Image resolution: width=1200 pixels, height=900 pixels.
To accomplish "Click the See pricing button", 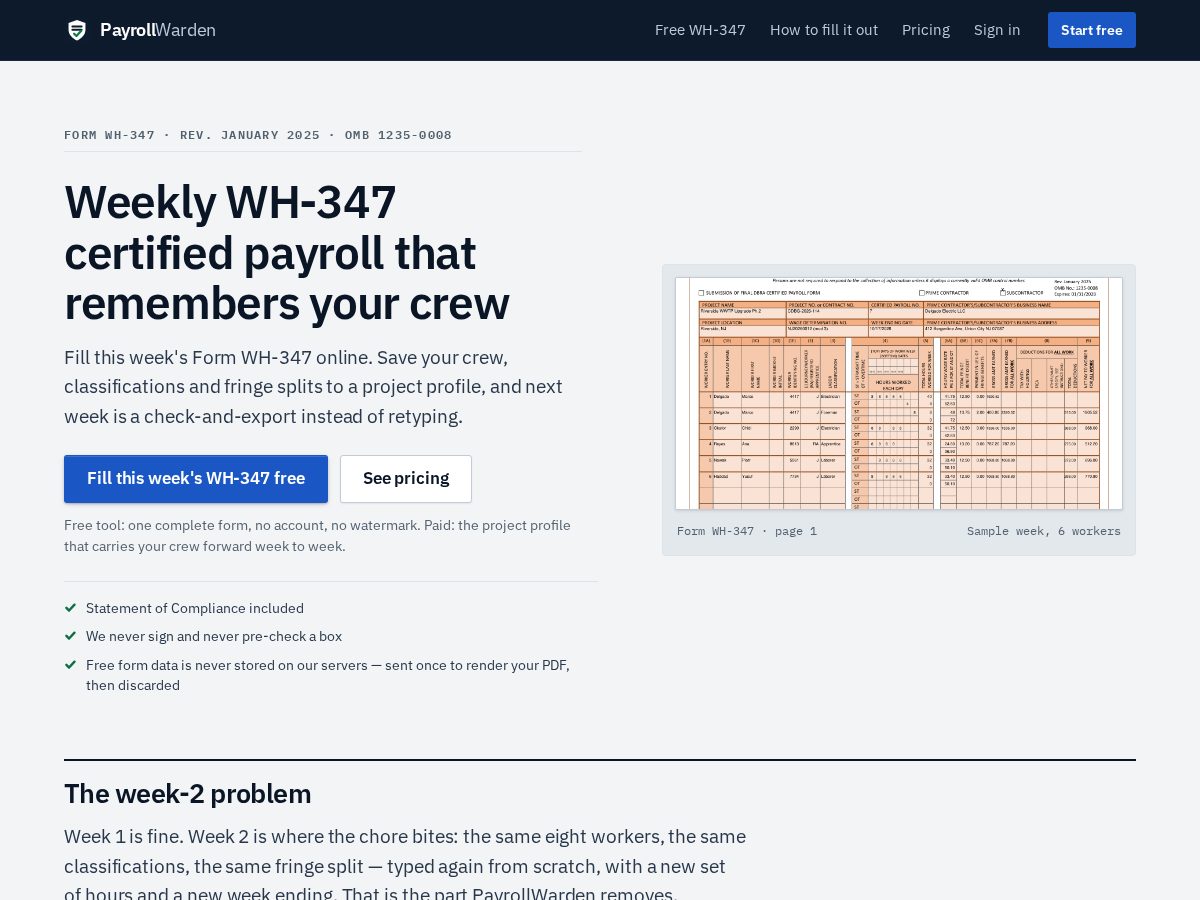I will click(x=406, y=479).
